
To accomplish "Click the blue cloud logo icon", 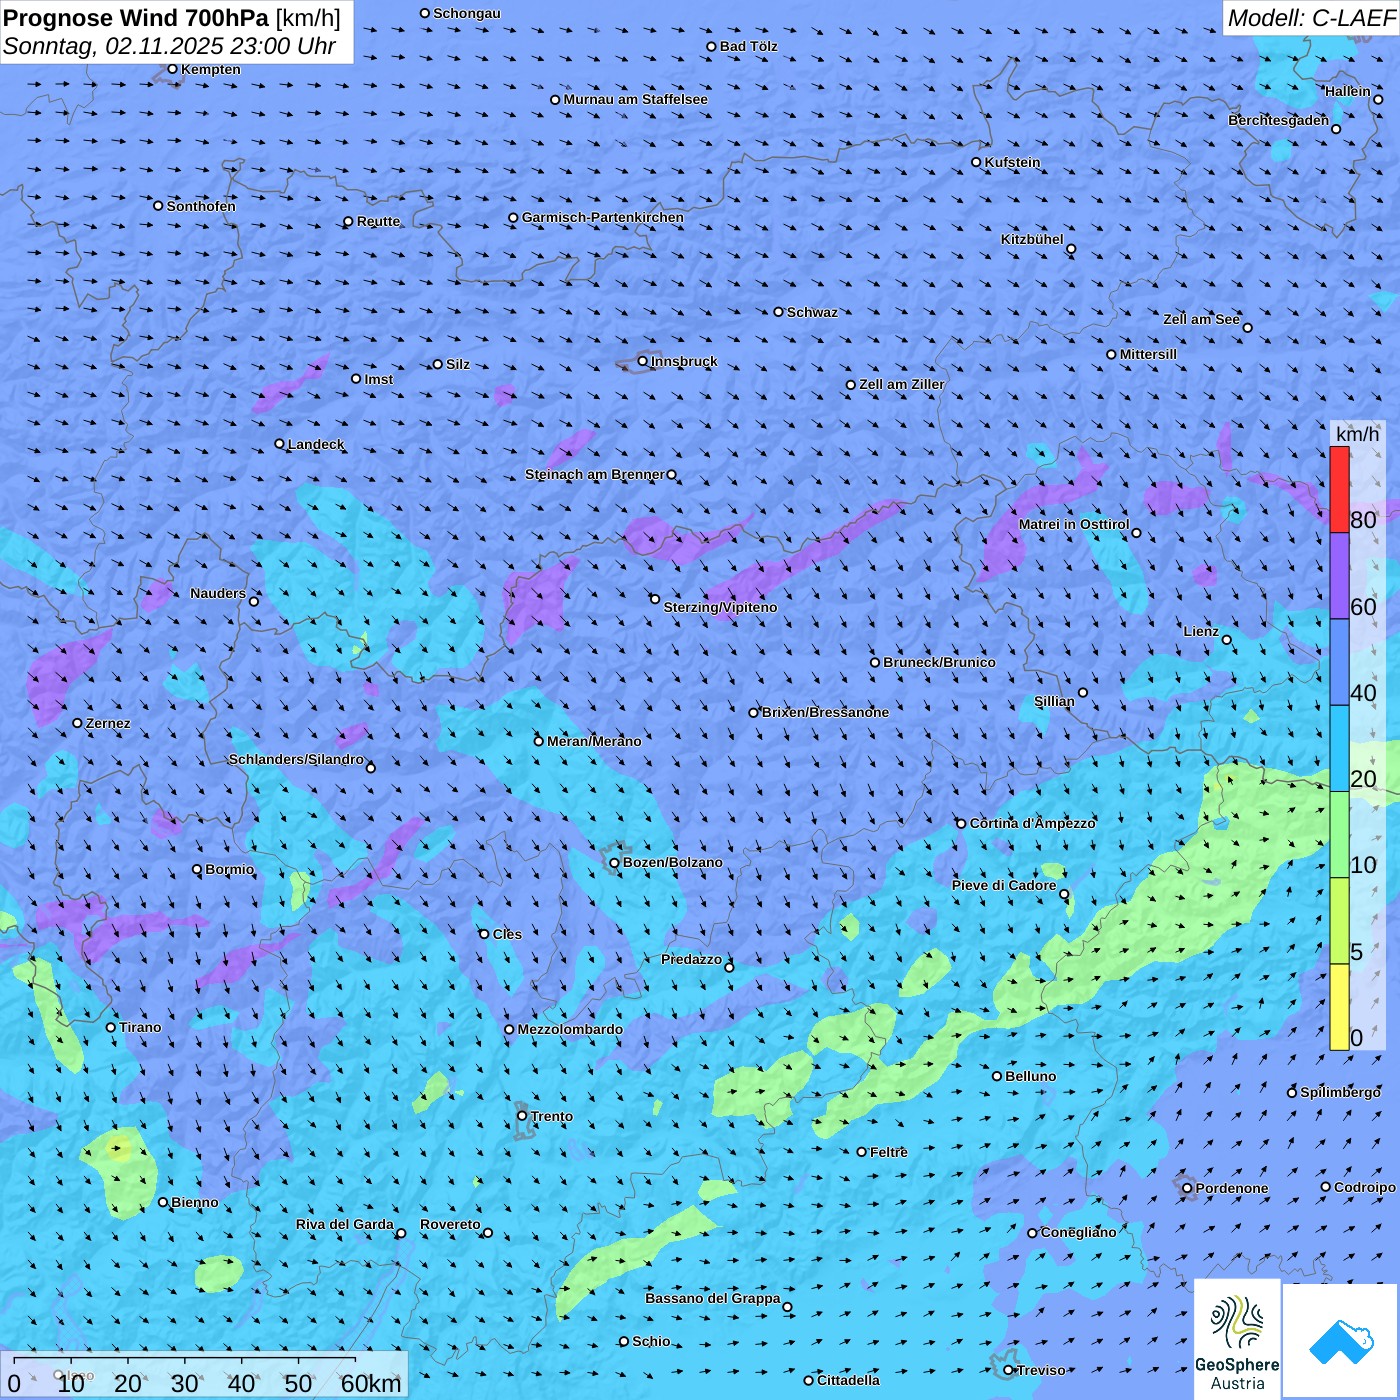I will click(x=1340, y=1341).
